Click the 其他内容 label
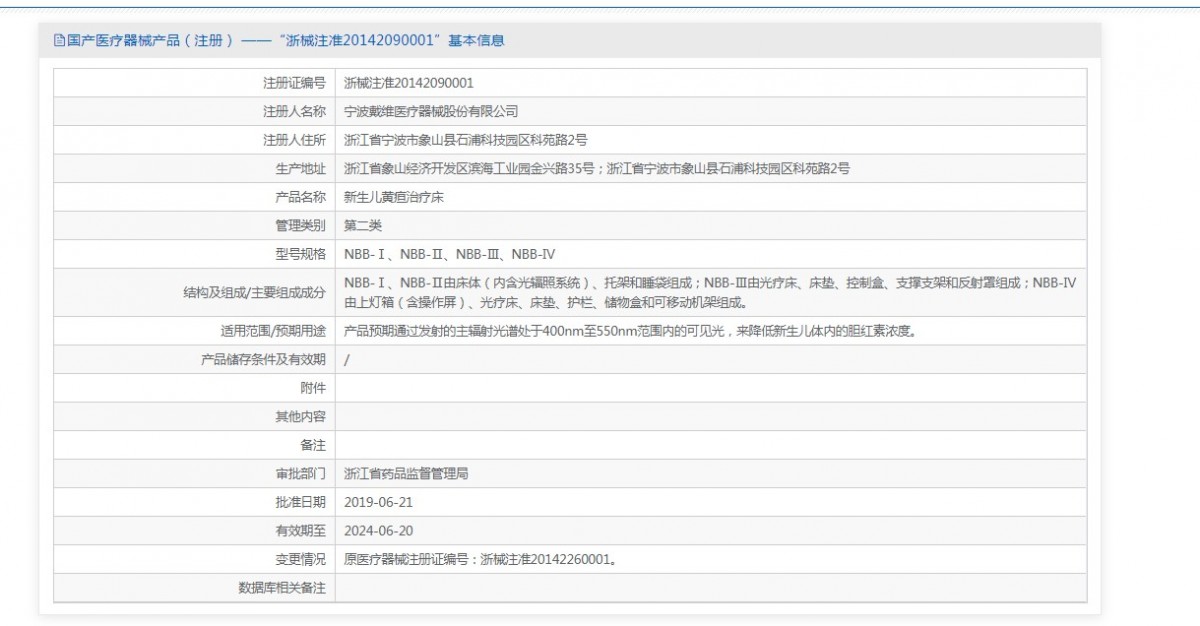This screenshot has width=1200, height=626. [301, 416]
